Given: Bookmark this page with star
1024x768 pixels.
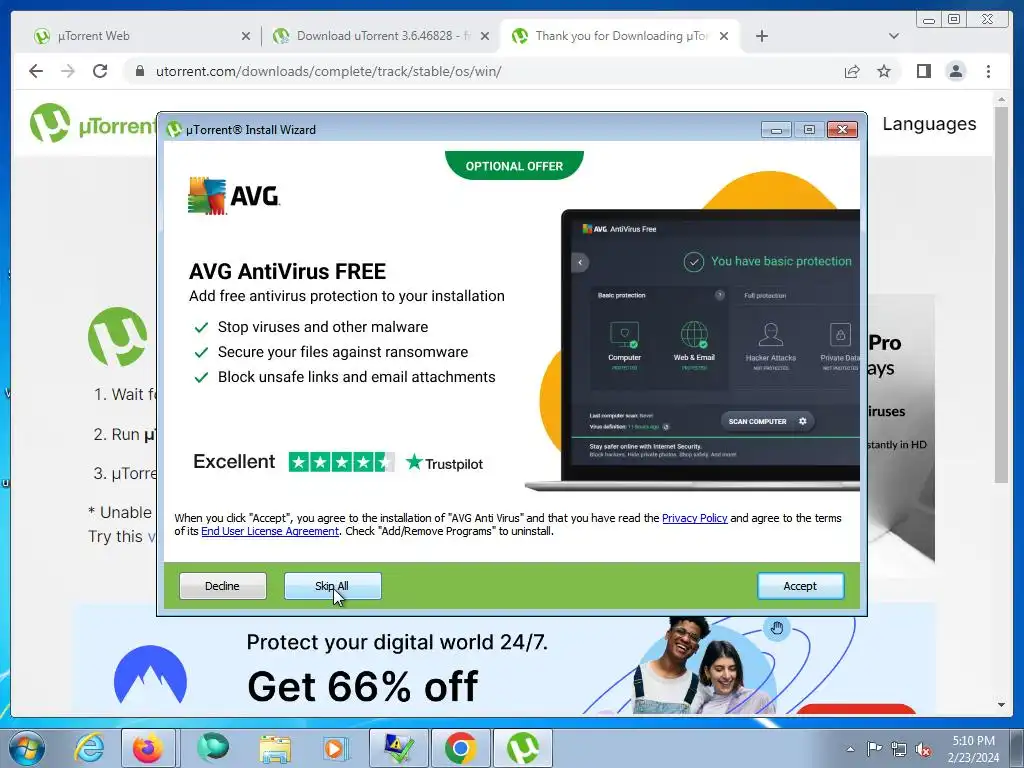Looking at the screenshot, I should 884,71.
